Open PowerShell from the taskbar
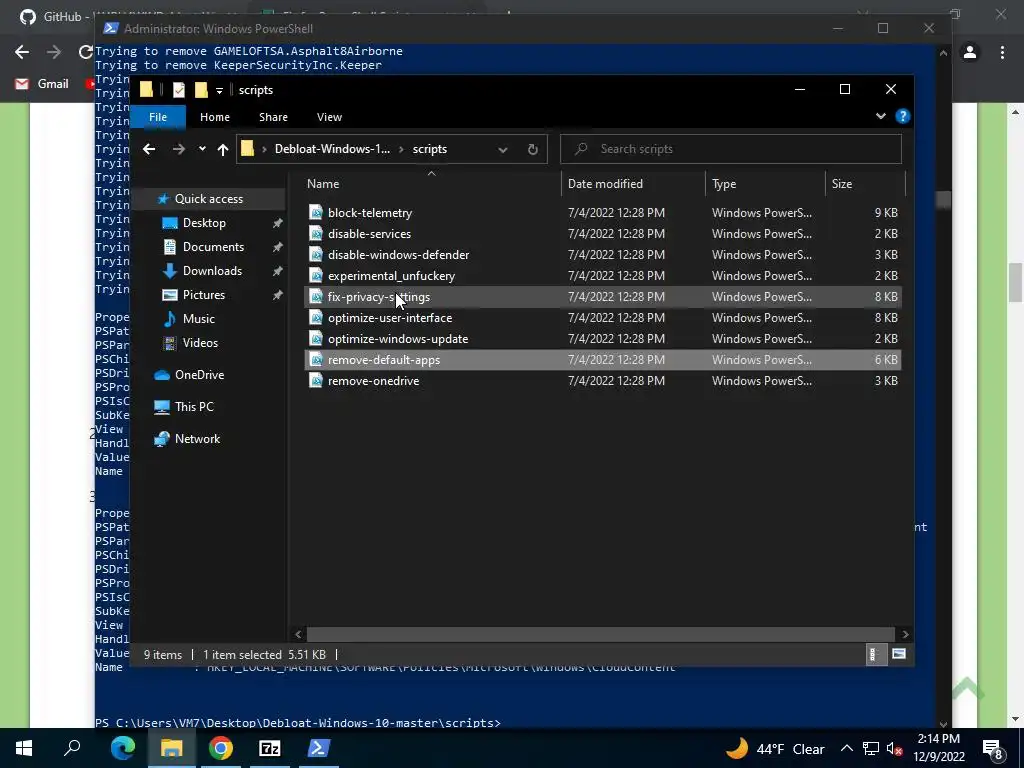 (x=319, y=748)
